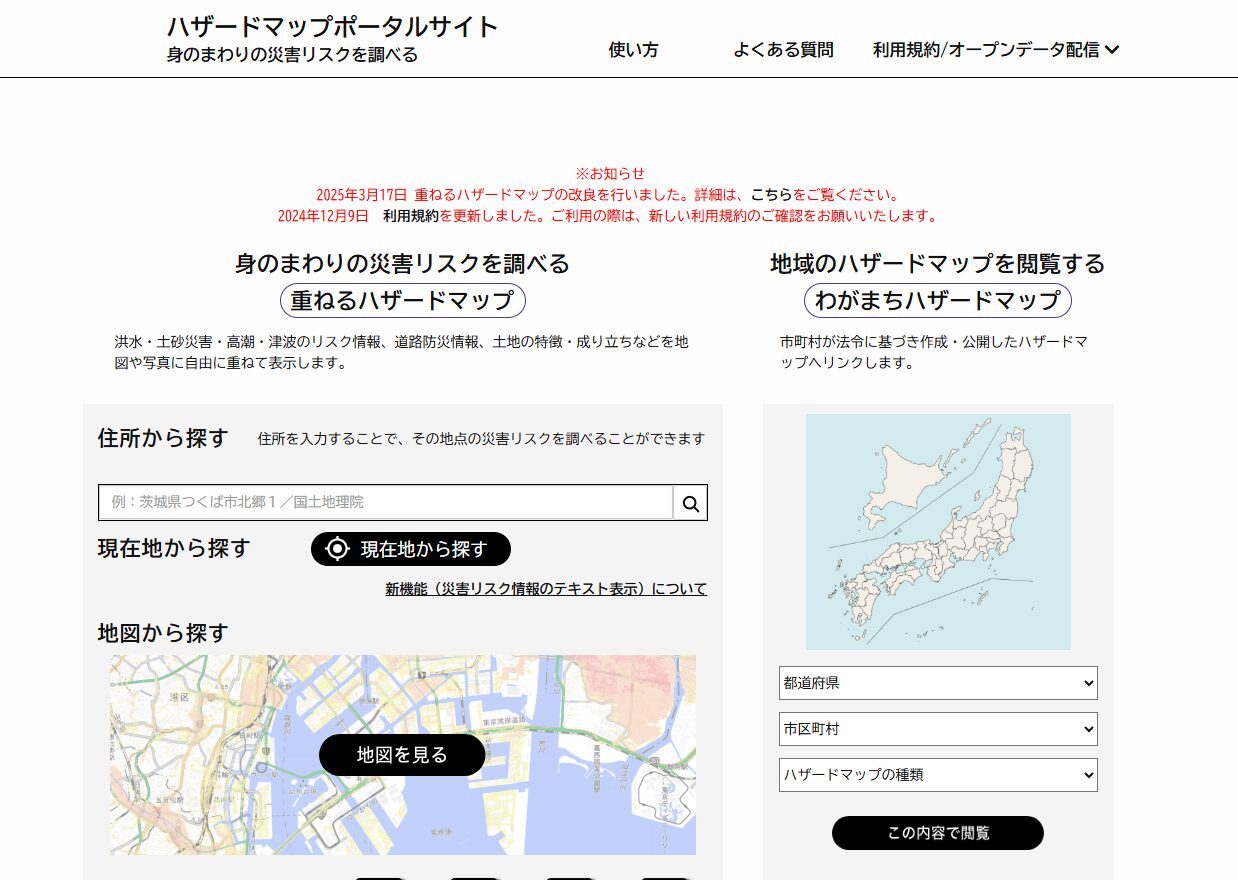1238x880 pixels.
Task: Open the 利用規約 link in the red notice
Action: point(410,215)
